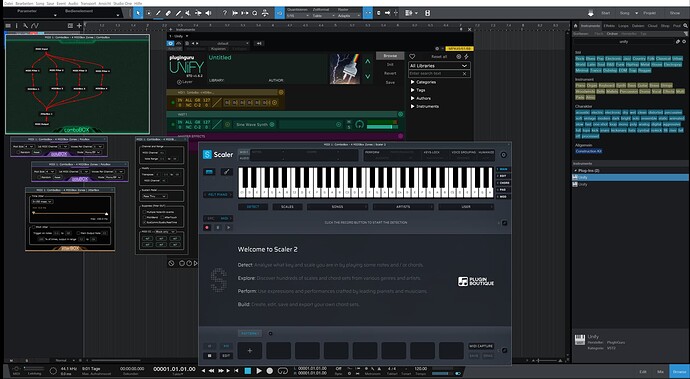
Task: Select the SCALES tab in Scaler
Action: 287,206
